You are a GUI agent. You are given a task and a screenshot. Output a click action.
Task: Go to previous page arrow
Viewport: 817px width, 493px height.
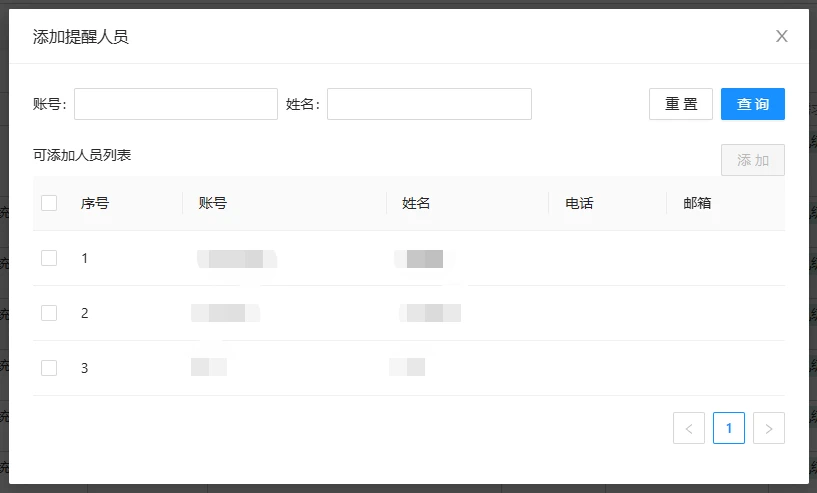689,428
